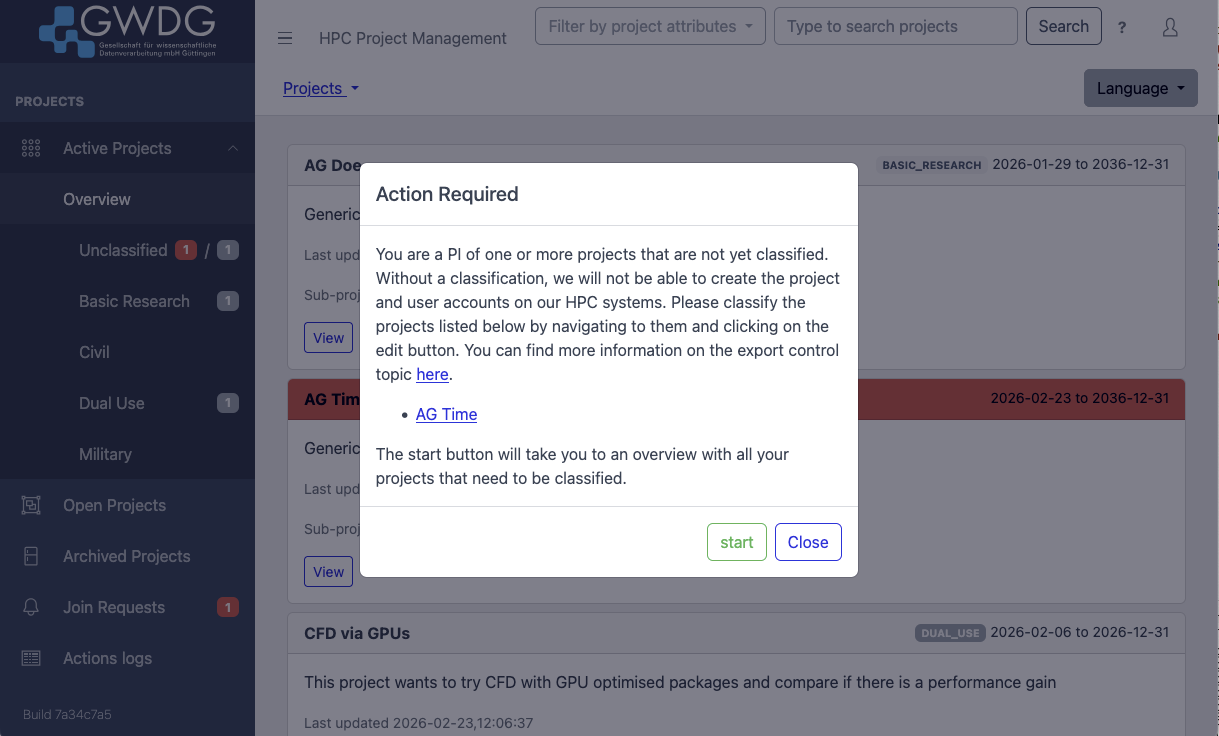Click the export control 'here' link
This screenshot has width=1219, height=736.
[432, 374]
